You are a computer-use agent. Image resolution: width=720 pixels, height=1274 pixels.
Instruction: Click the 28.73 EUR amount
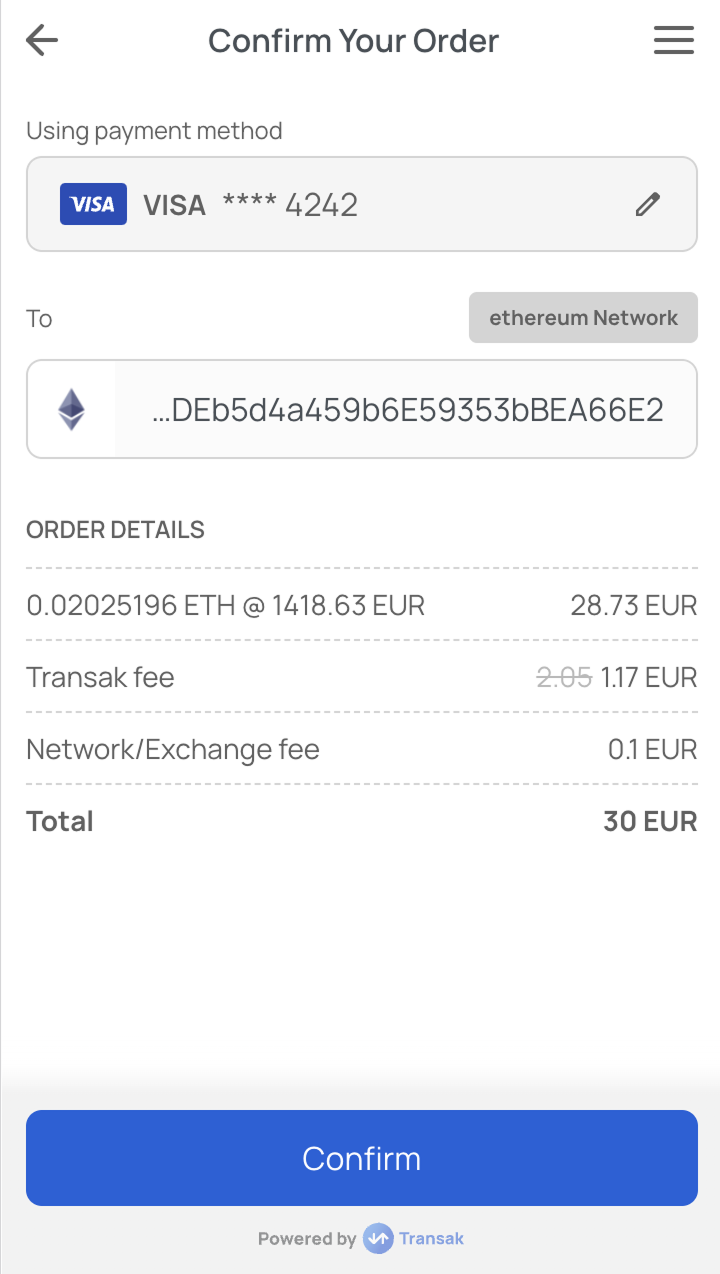point(634,605)
